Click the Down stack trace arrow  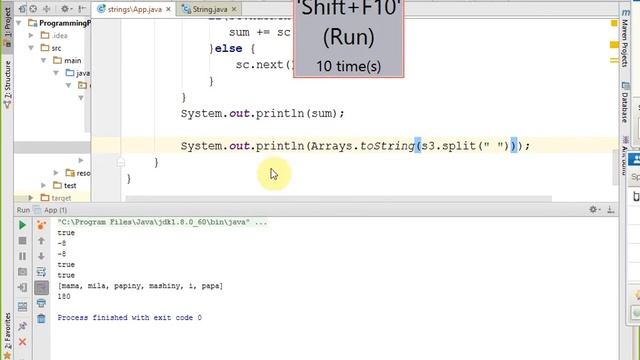coord(41,256)
